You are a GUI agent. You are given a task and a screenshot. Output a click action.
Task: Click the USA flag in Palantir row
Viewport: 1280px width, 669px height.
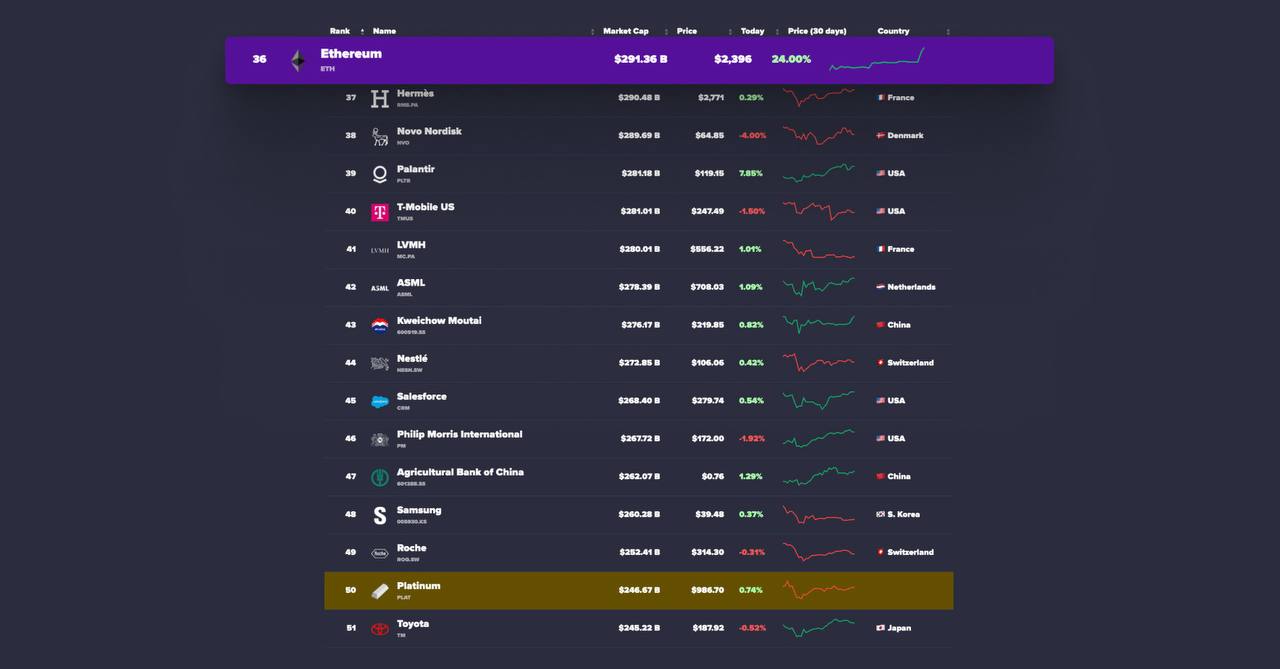click(881, 173)
